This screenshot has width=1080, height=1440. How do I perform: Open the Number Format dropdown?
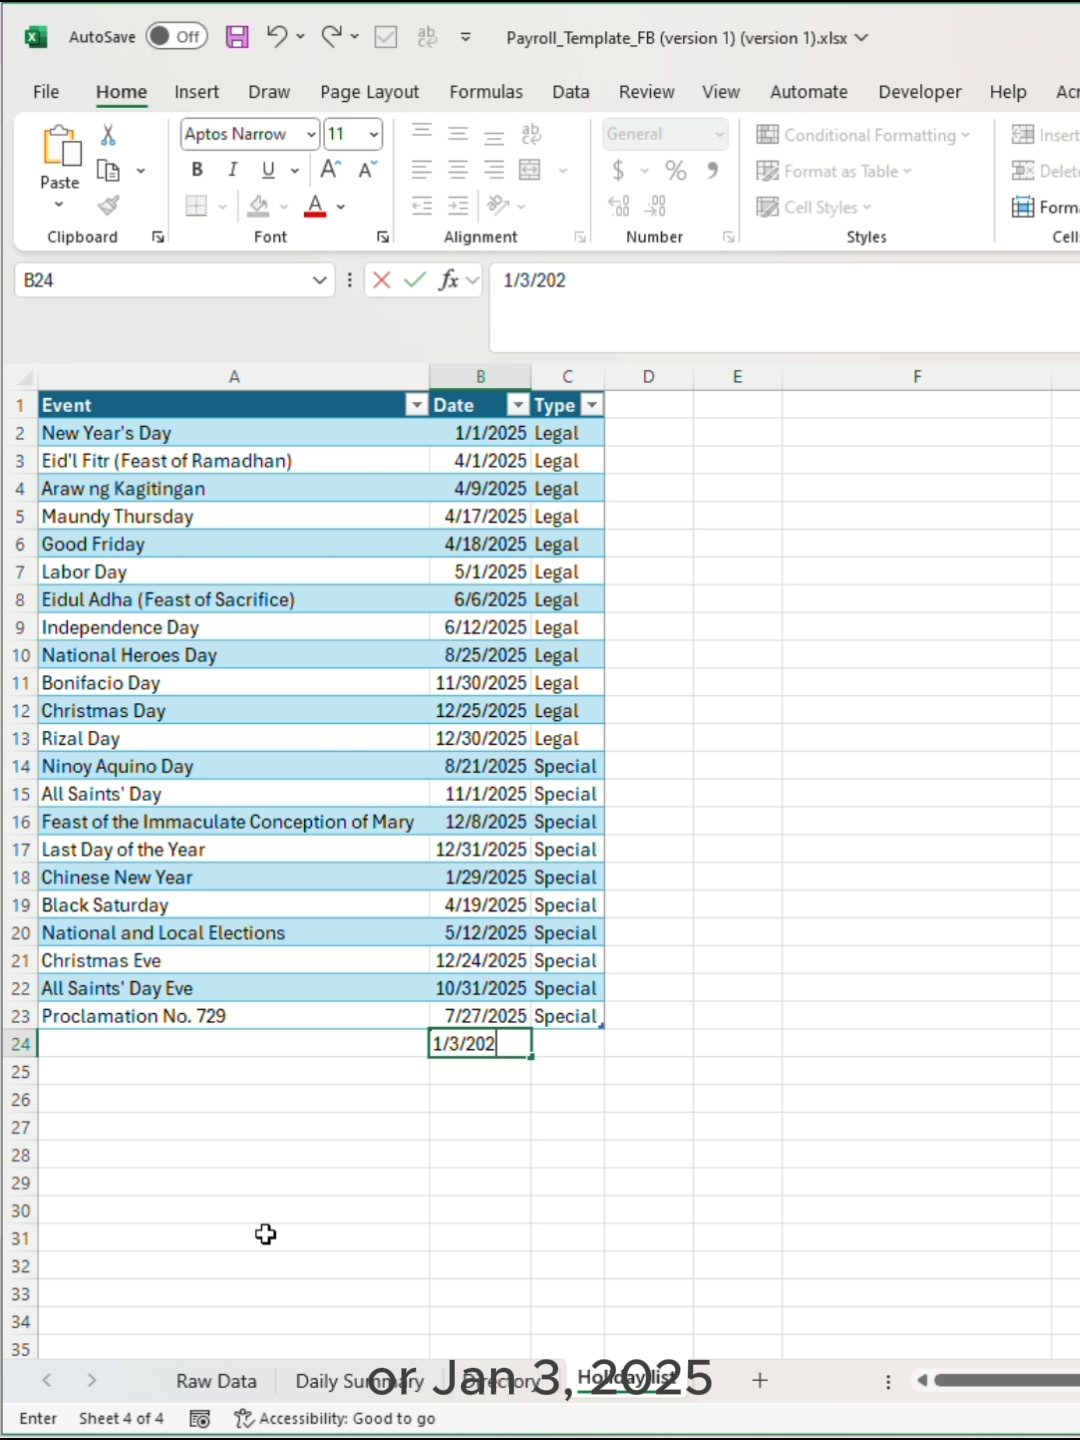click(719, 134)
